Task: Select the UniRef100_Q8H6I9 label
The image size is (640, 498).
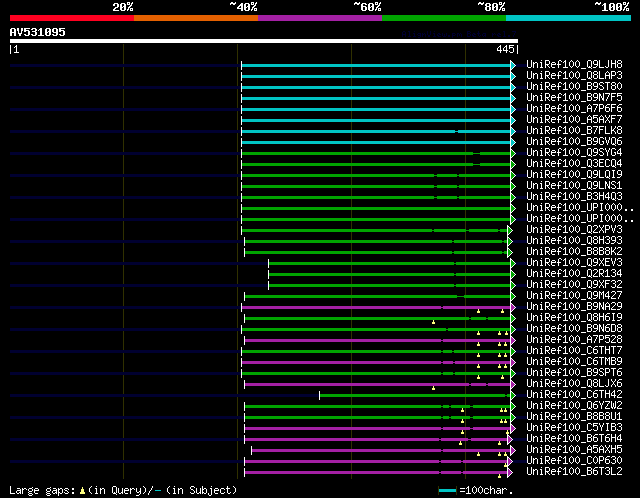Action: coord(574,318)
